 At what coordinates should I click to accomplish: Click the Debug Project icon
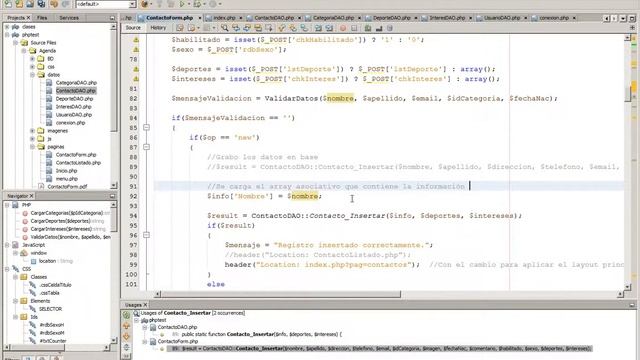tap(197, 4)
